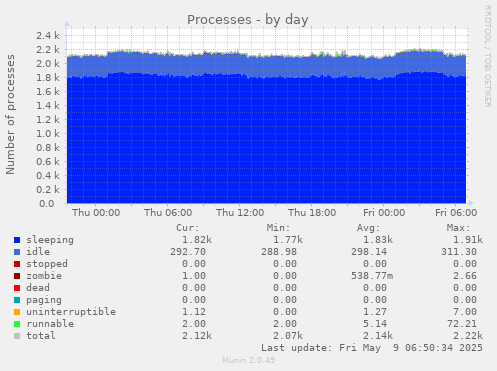
Task: Click total current value 2.12k
Action: [197, 336]
